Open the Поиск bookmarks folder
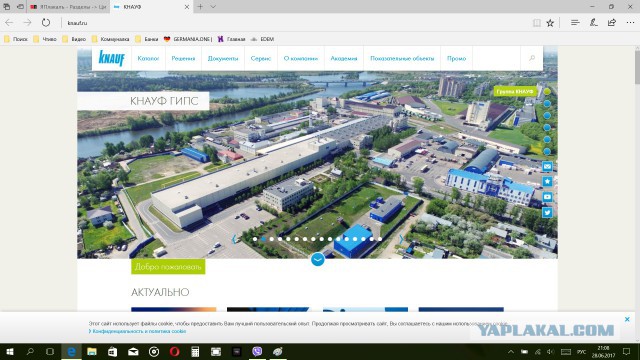The width and height of the screenshot is (640, 360). [x=16, y=39]
